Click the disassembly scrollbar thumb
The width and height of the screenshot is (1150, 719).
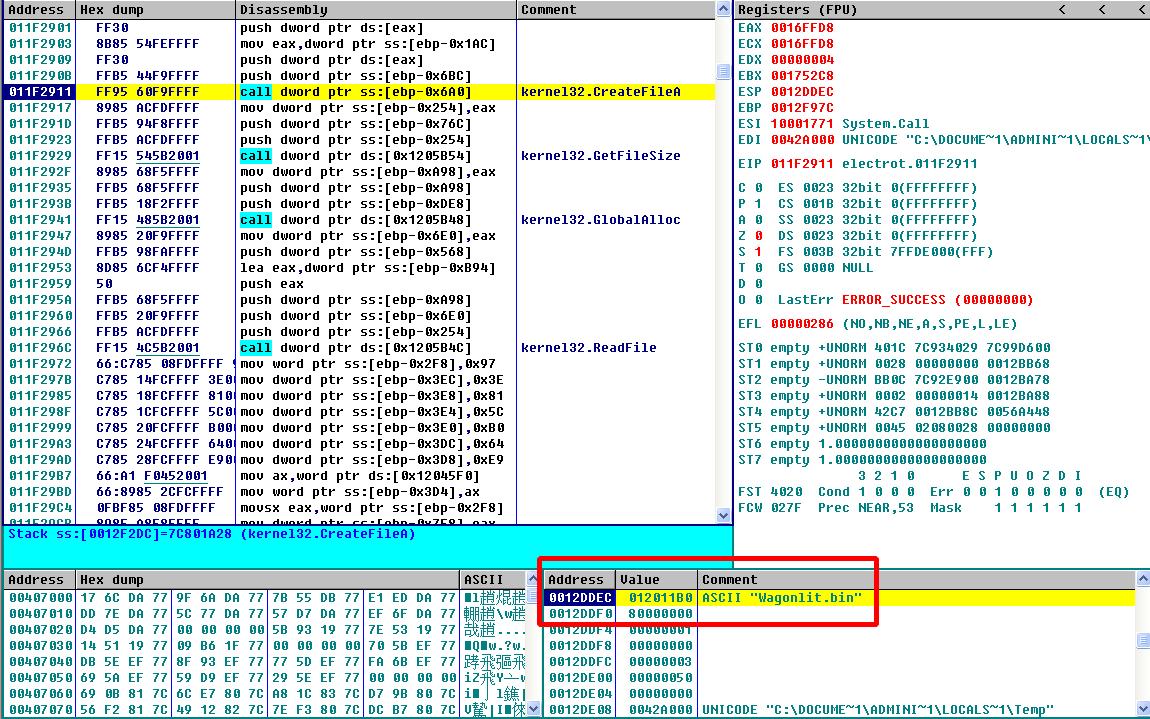click(x=723, y=72)
